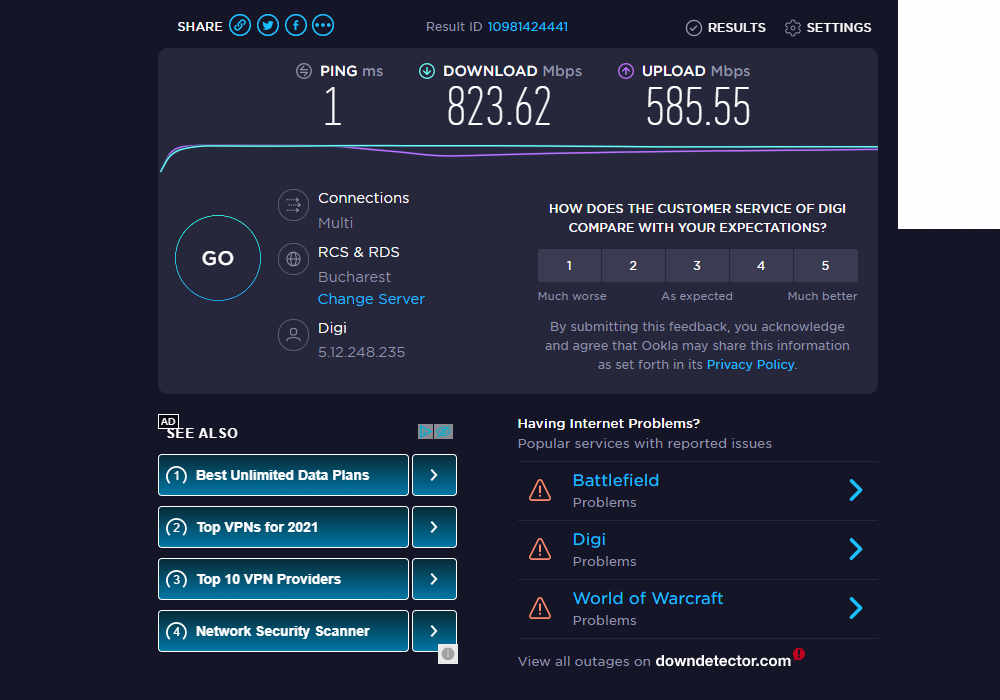Viewport: 1000px width, 700px height.
Task: Click the AdChoices play icon
Action: [425, 432]
